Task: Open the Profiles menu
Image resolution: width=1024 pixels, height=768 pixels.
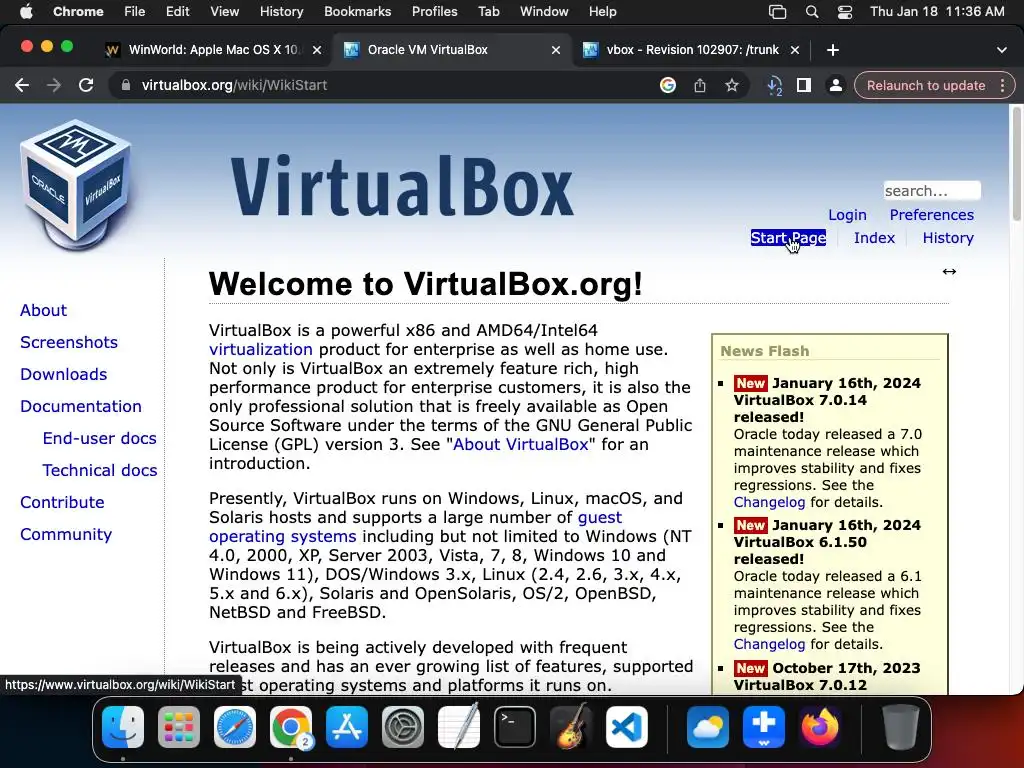Action: (434, 12)
